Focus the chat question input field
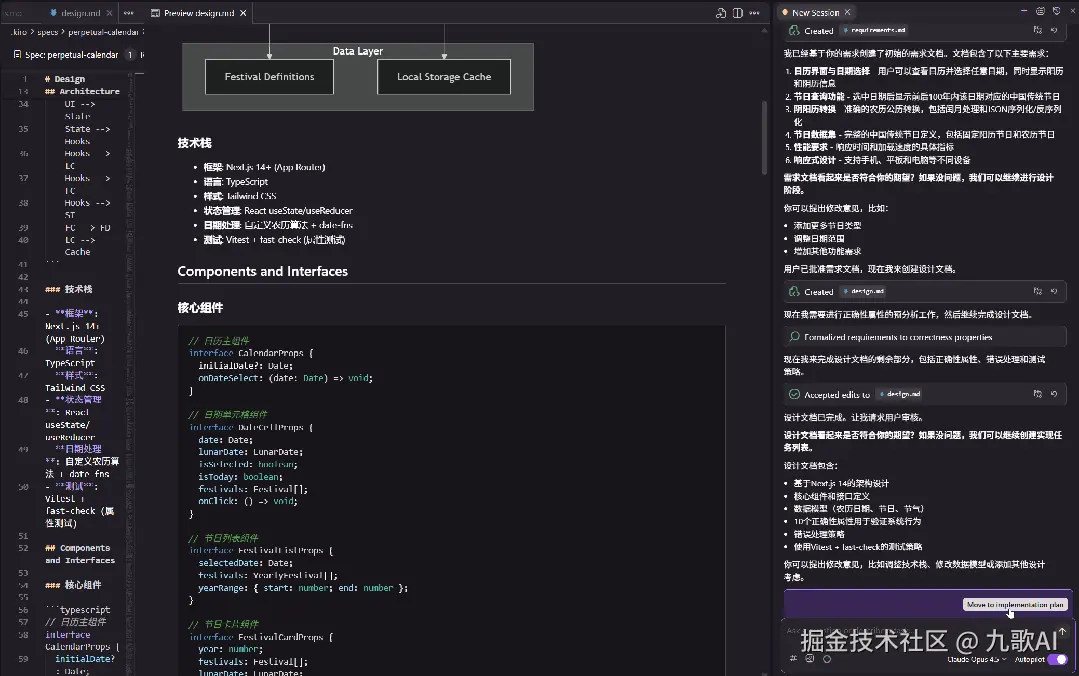 (919, 631)
